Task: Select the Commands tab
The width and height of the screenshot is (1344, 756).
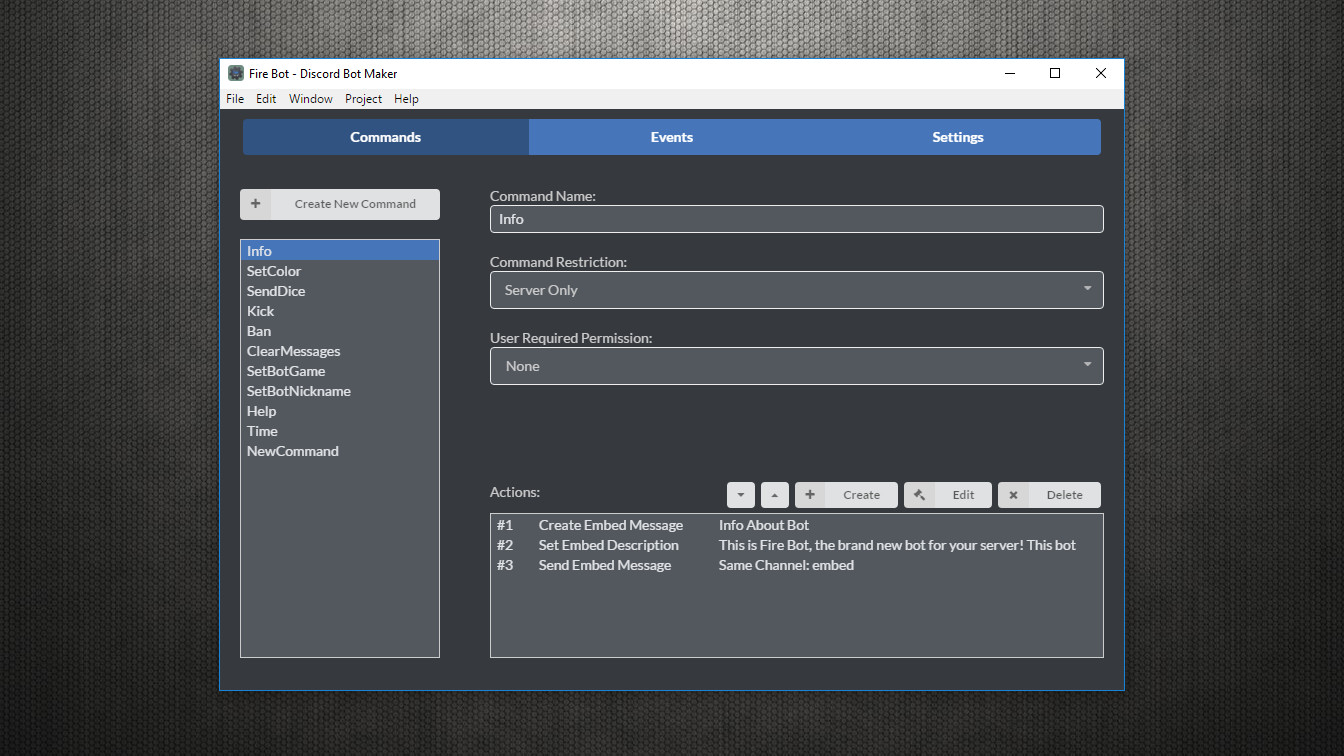Action: pyautogui.click(x=385, y=137)
